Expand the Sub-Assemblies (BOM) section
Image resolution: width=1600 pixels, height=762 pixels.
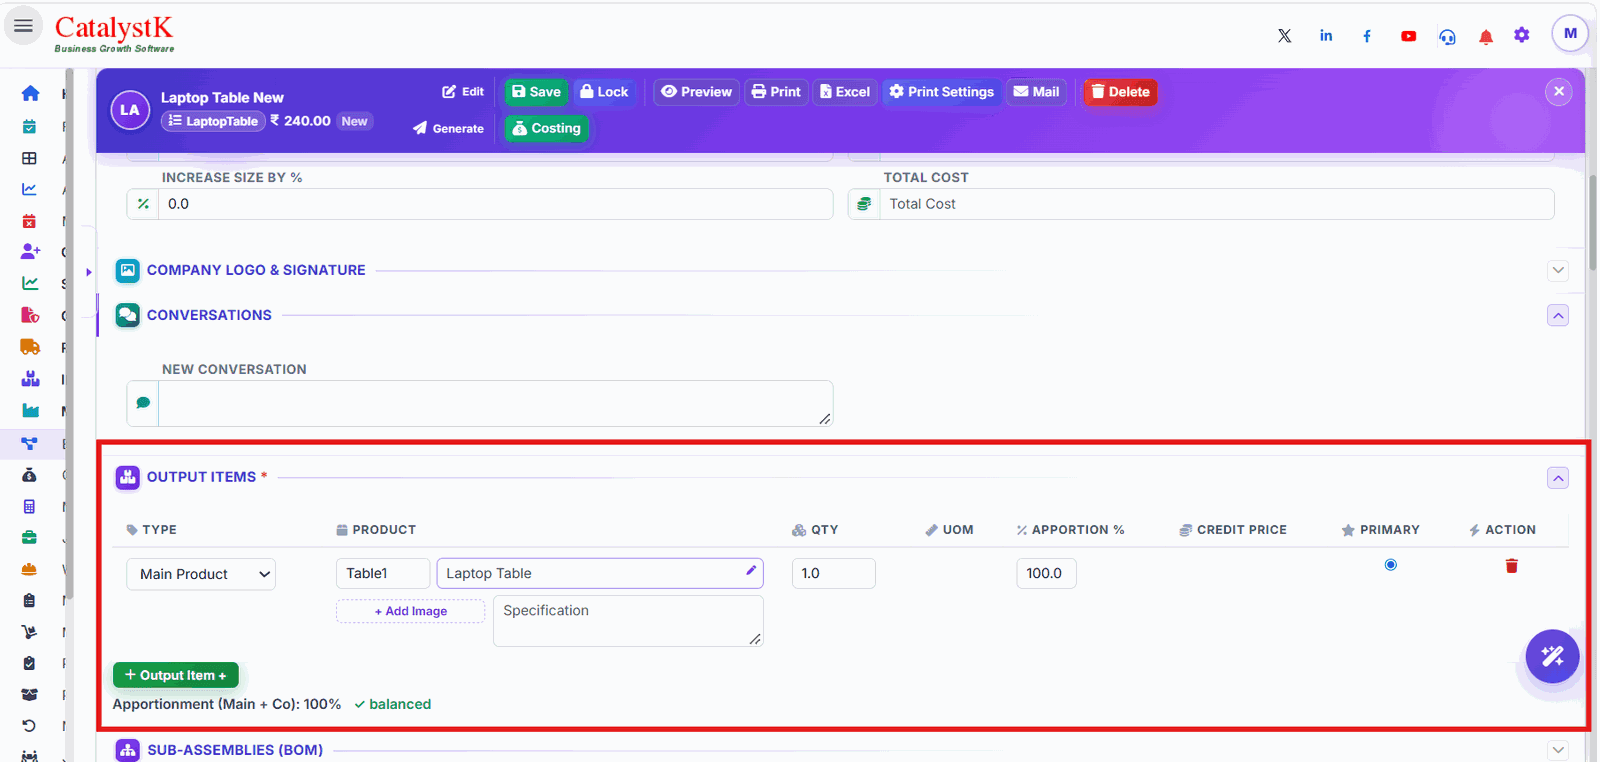pos(1558,751)
